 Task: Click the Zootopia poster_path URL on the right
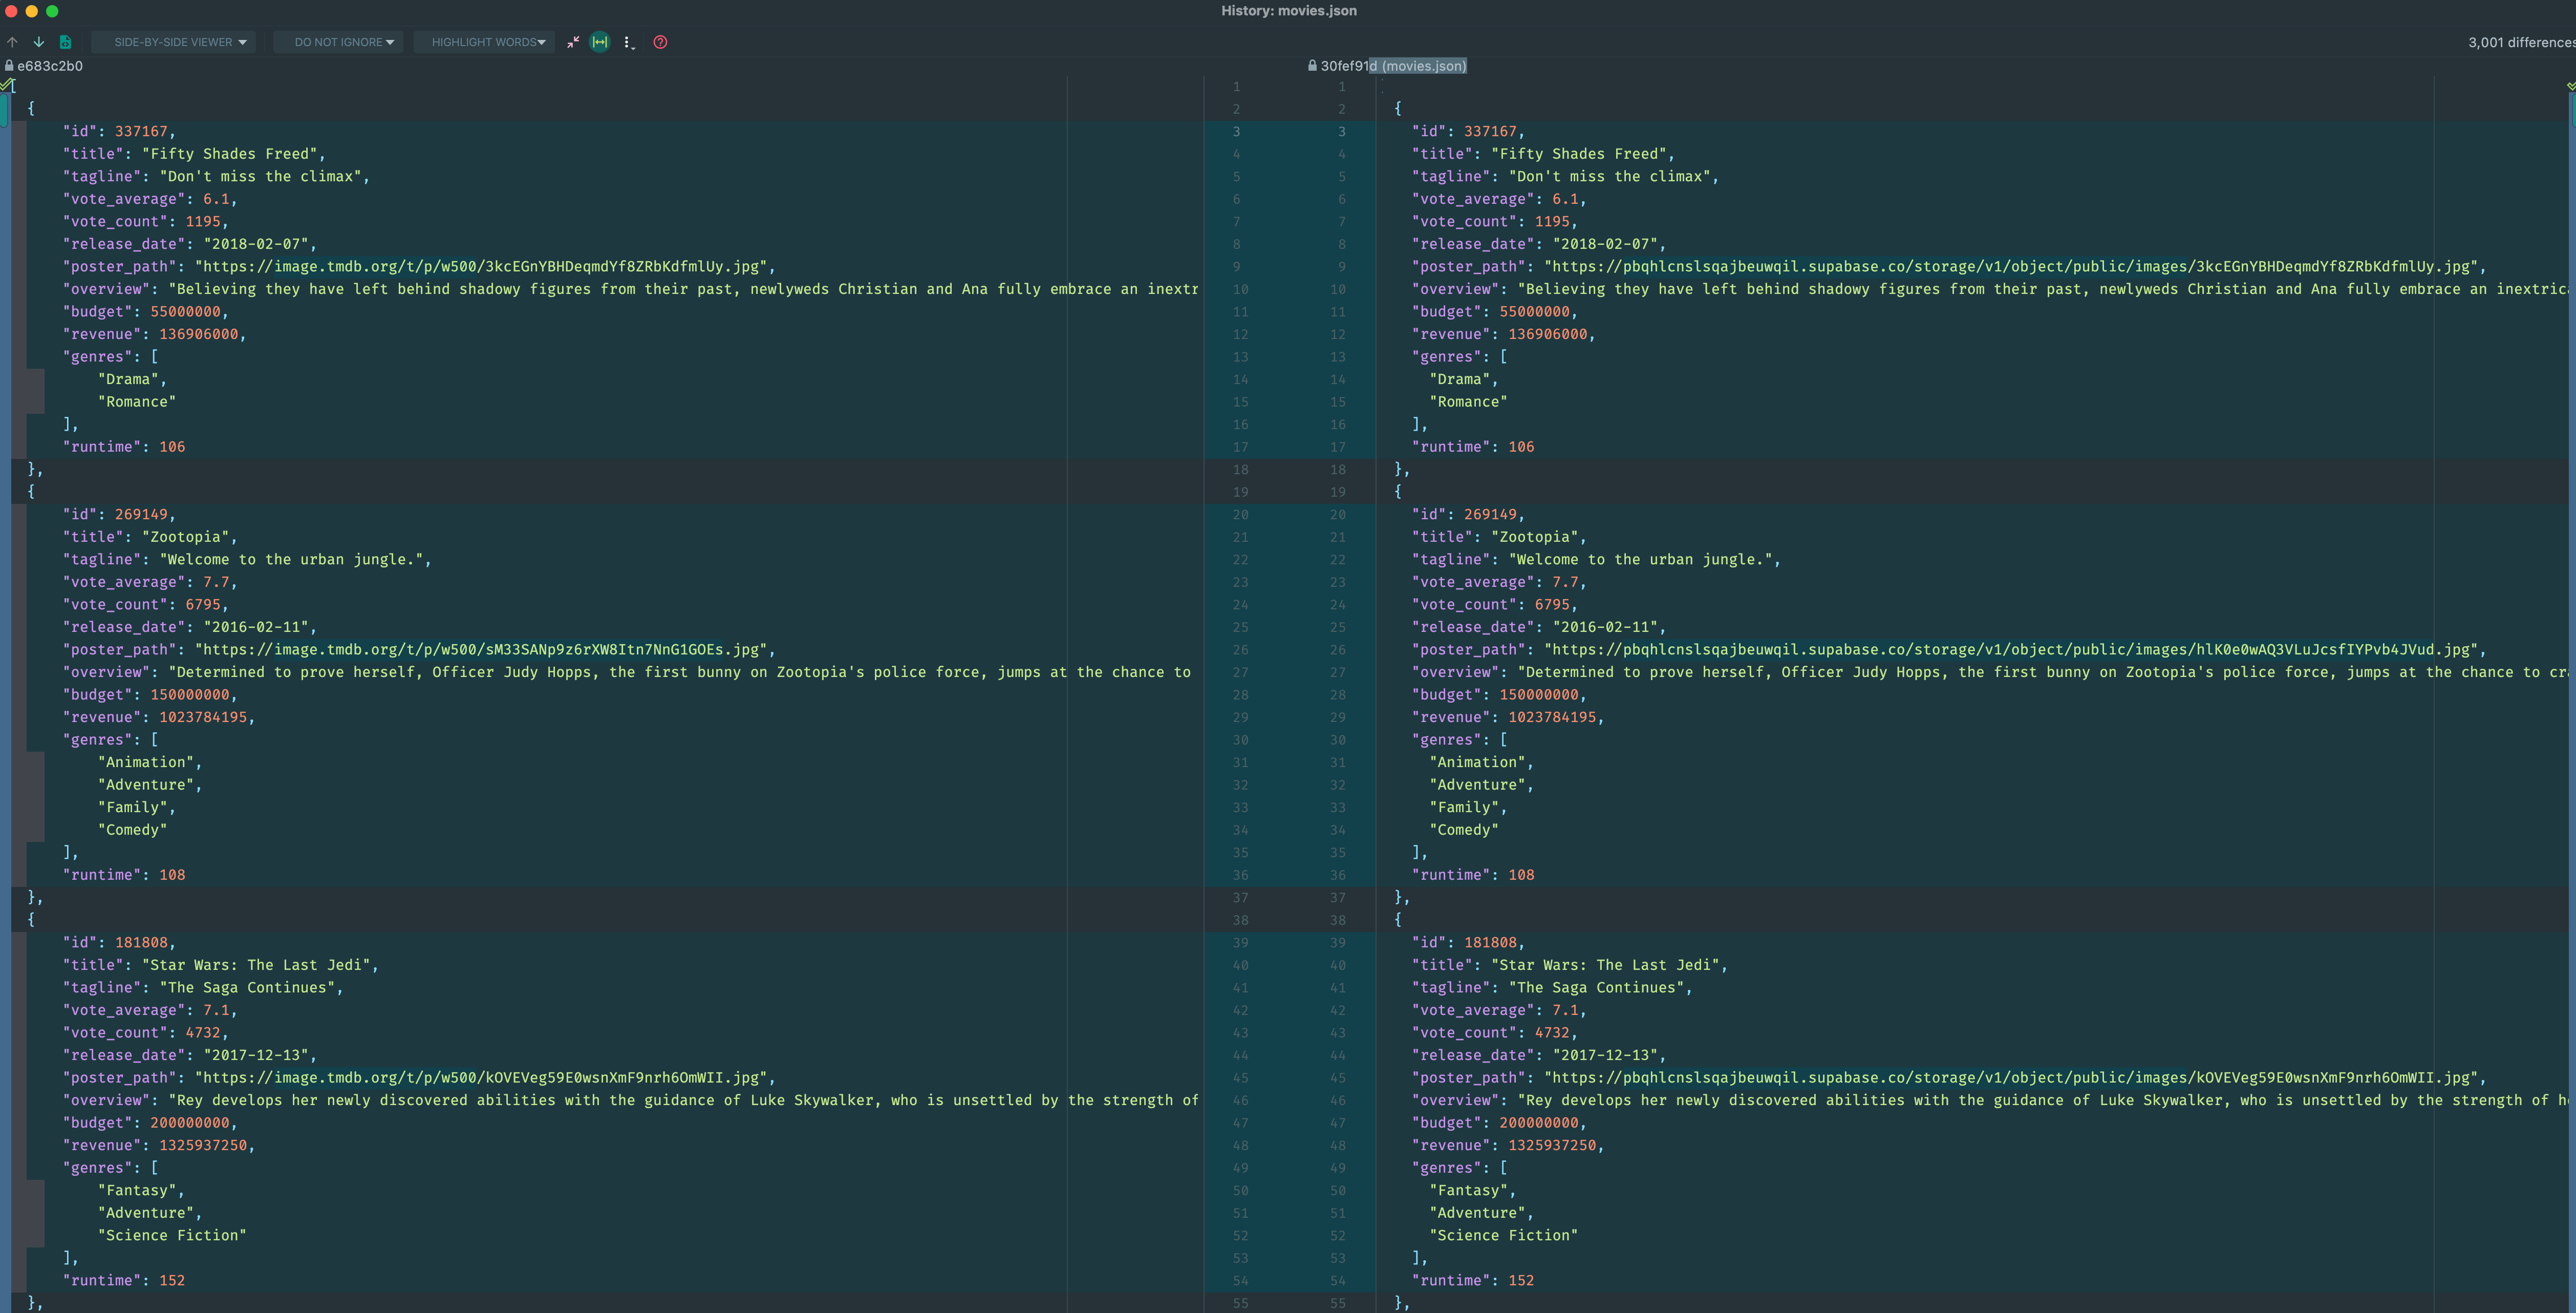tap(2010, 649)
